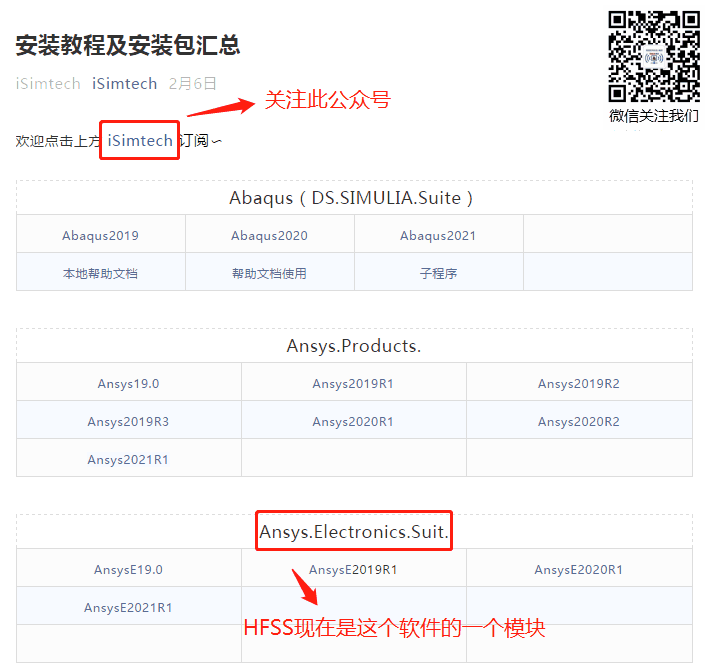Open the AnsysE19.0 link
Screen dimensions: 709x668
128,570
